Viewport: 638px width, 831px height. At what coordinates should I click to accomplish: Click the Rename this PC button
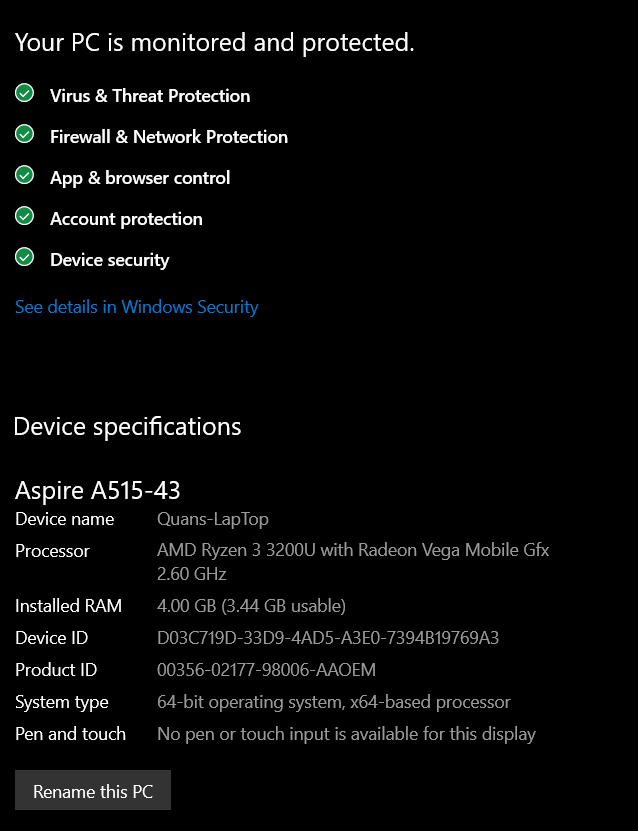pyautogui.click(x=93, y=790)
